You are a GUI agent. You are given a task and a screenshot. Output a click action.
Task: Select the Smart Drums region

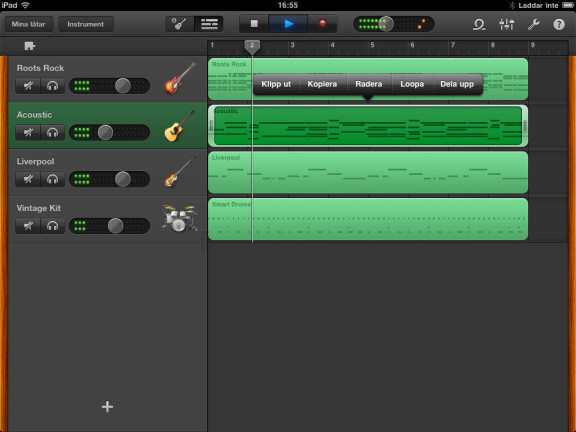coord(368,219)
